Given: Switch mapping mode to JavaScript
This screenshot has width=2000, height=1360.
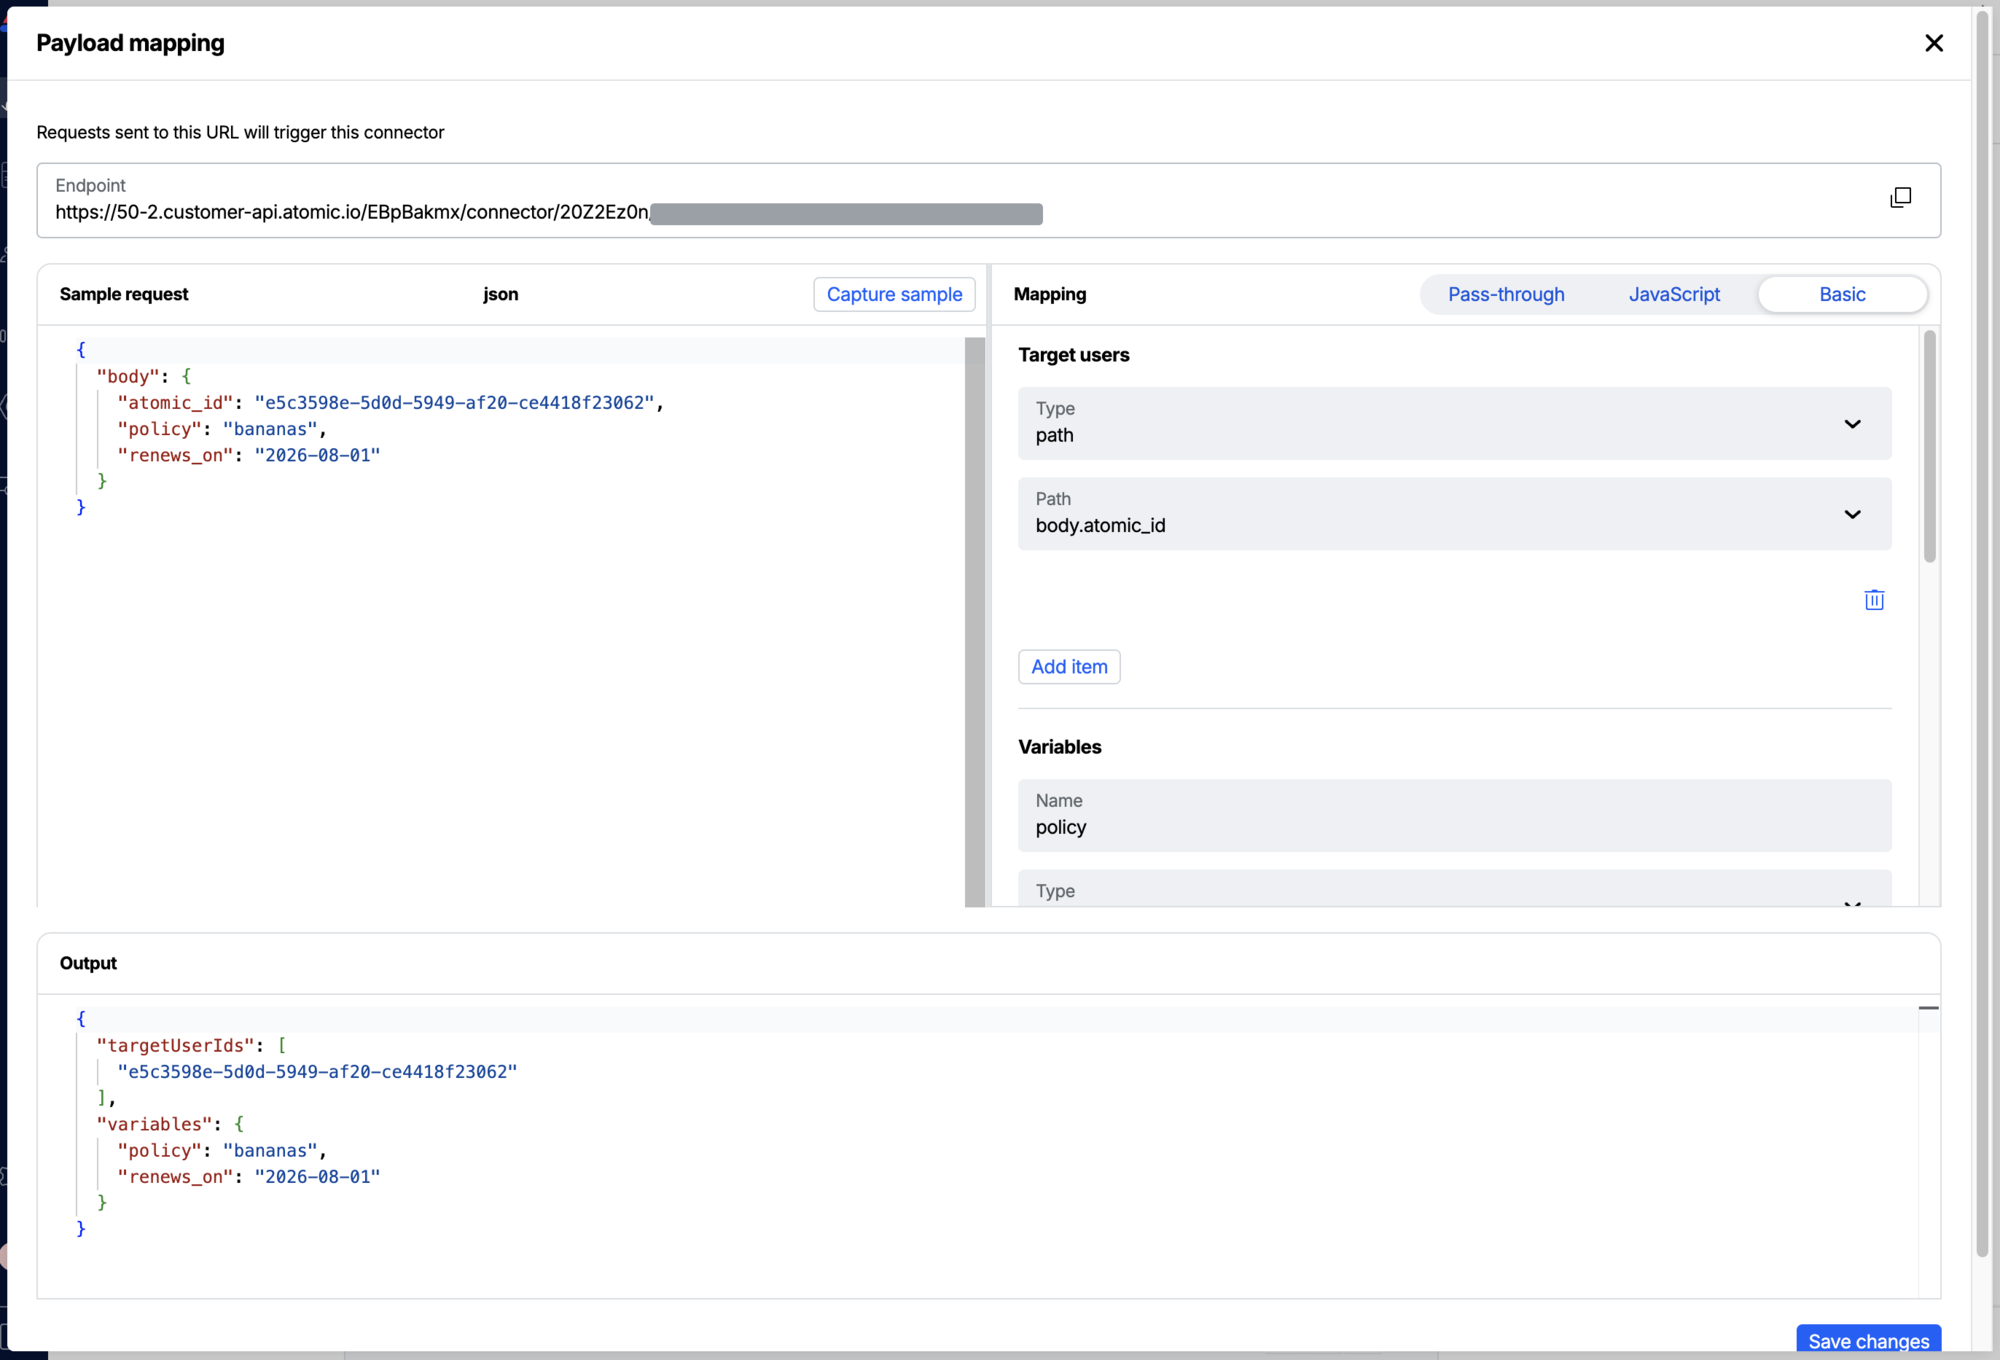Looking at the screenshot, I should click(x=1674, y=294).
